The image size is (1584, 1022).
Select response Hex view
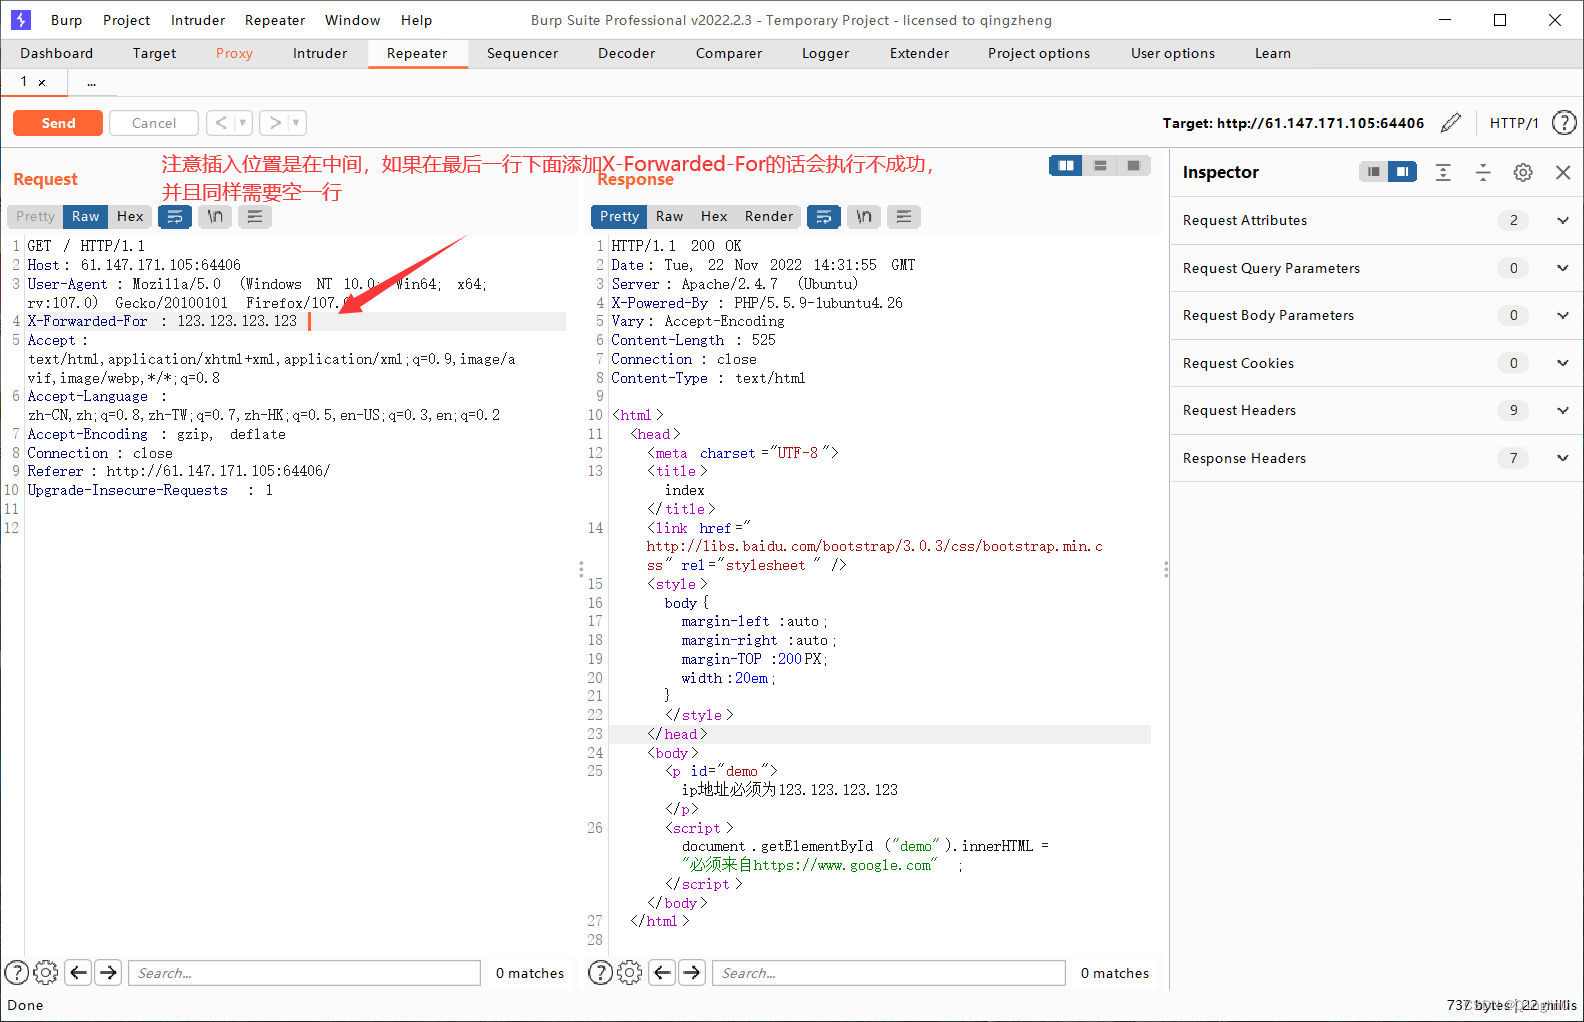(714, 216)
